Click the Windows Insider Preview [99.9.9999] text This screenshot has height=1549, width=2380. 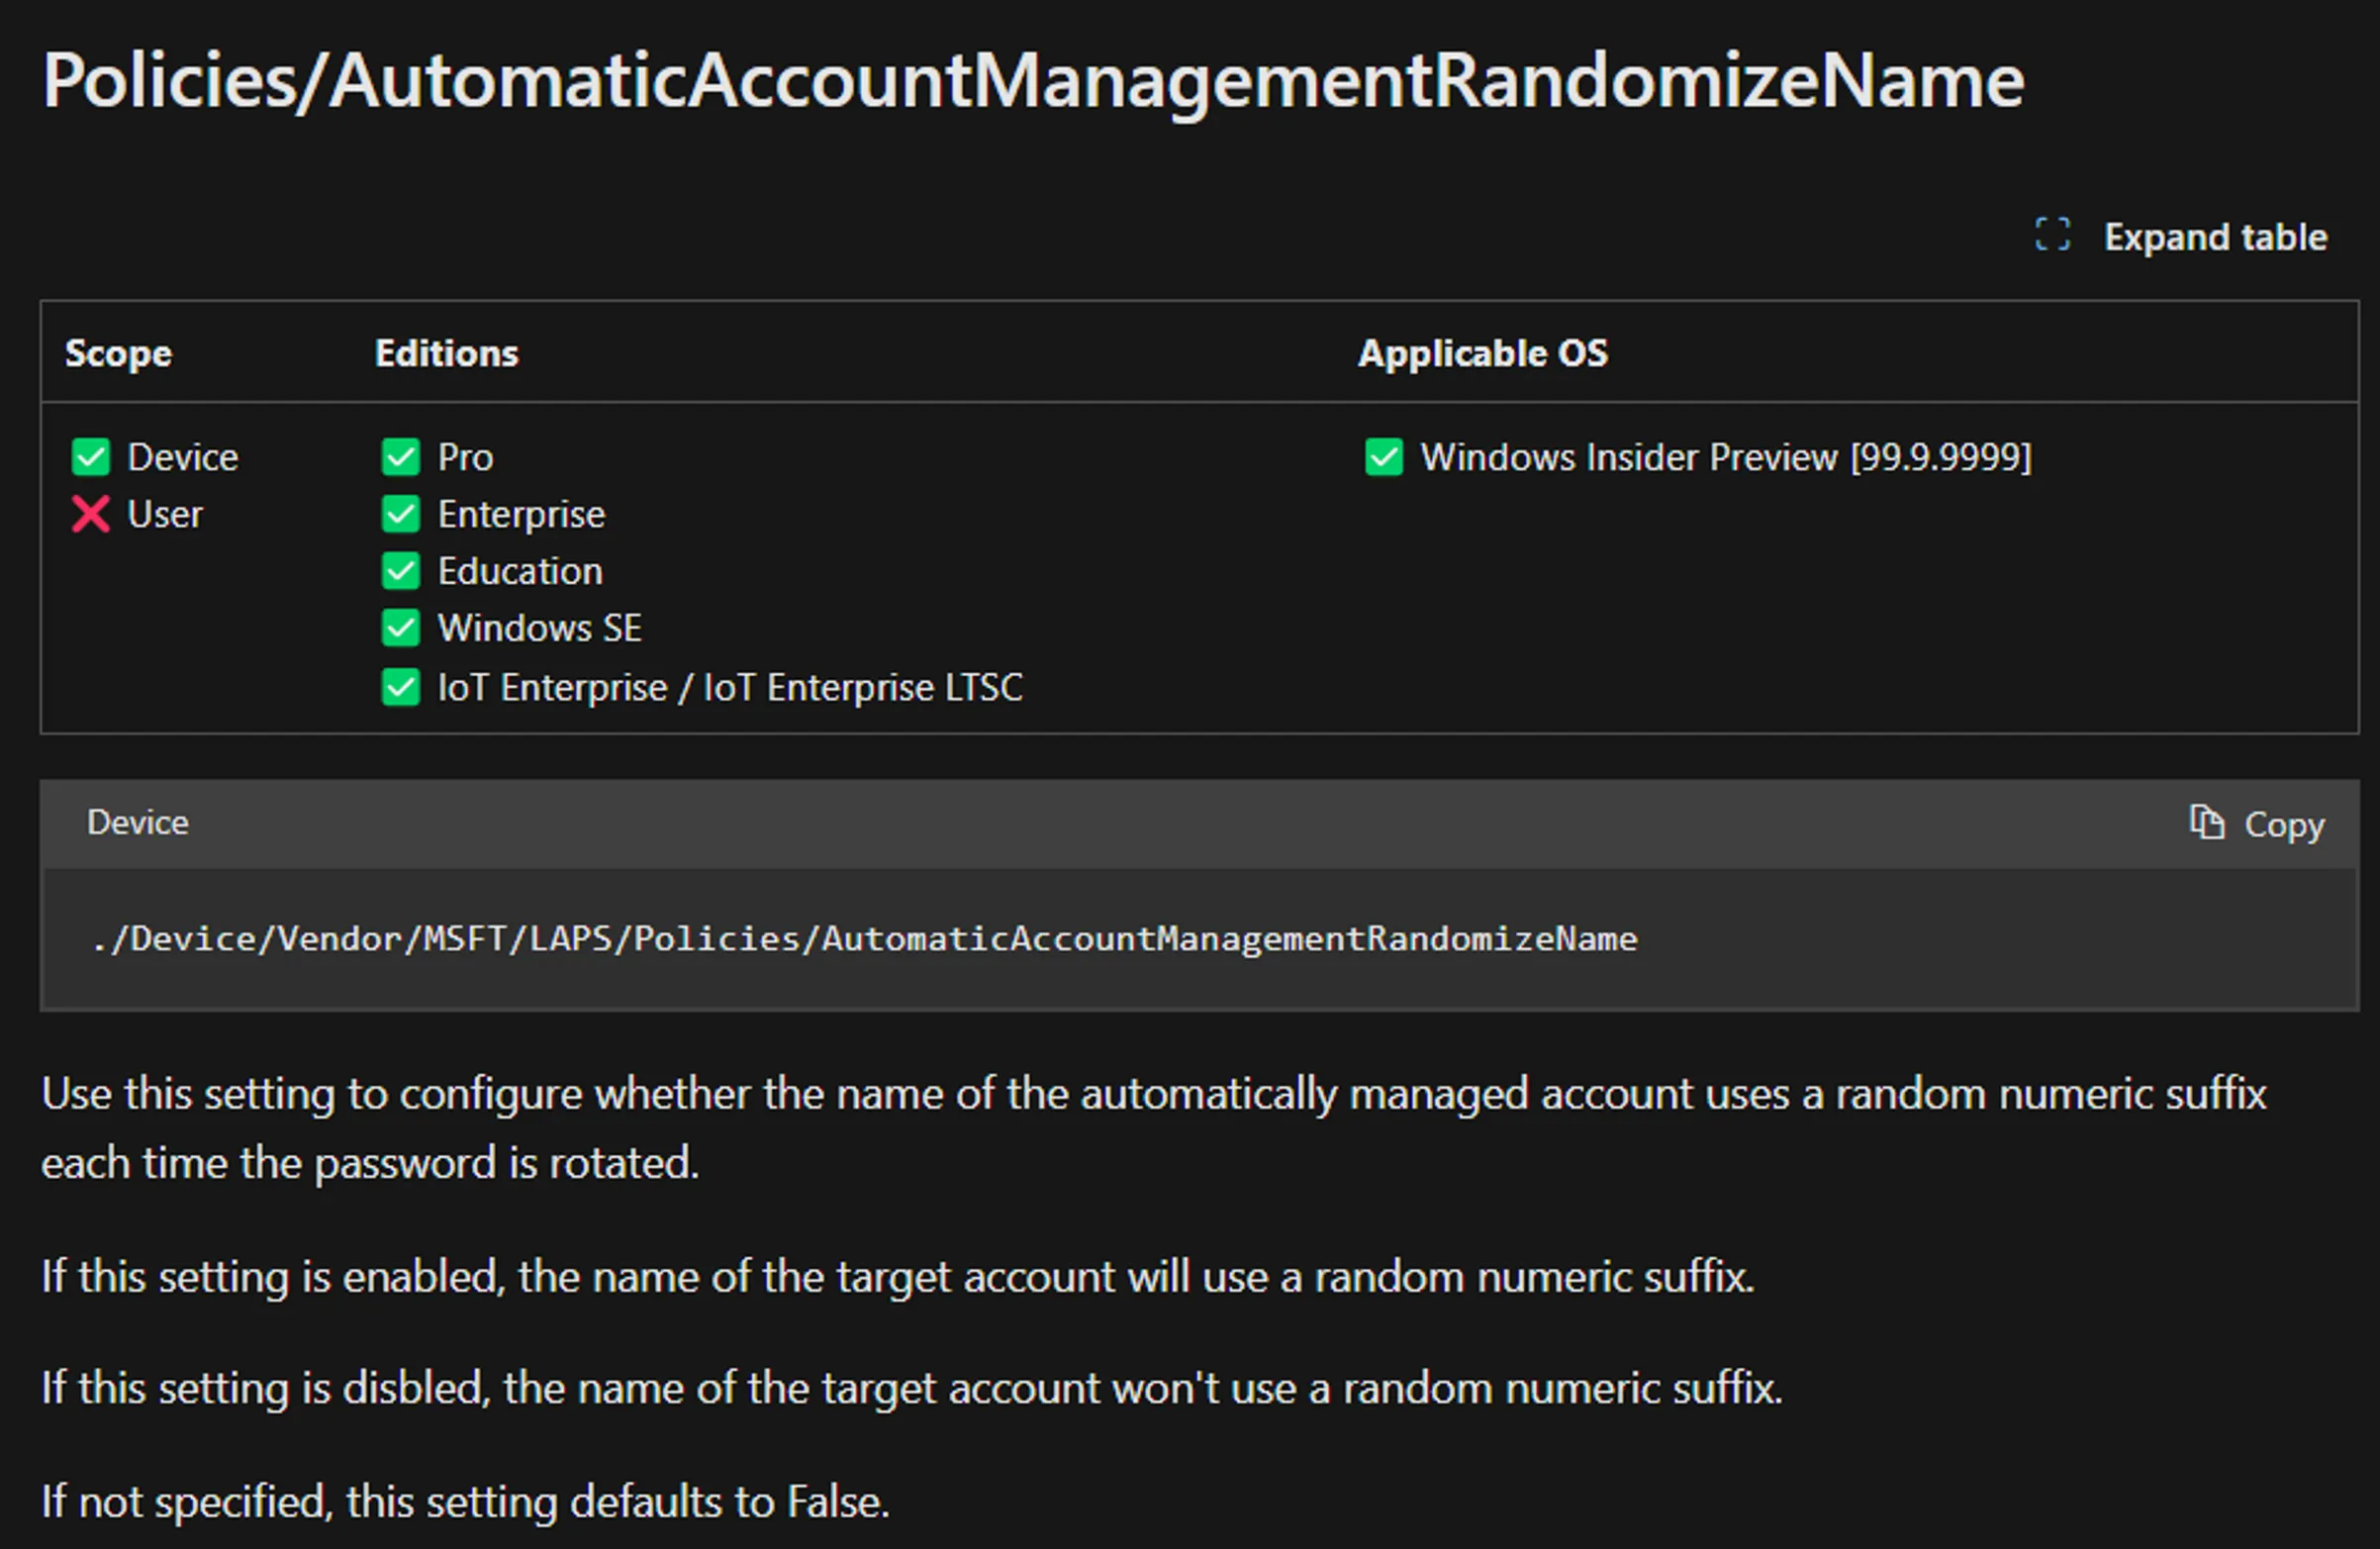coord(1726,457)
